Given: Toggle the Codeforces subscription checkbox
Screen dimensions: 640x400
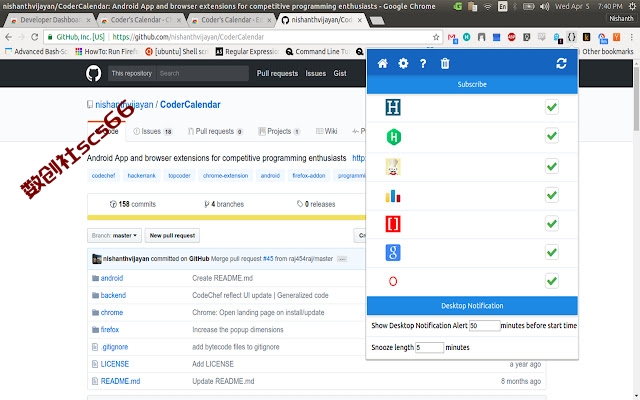Looking at the screenshot, I should 552,195.
